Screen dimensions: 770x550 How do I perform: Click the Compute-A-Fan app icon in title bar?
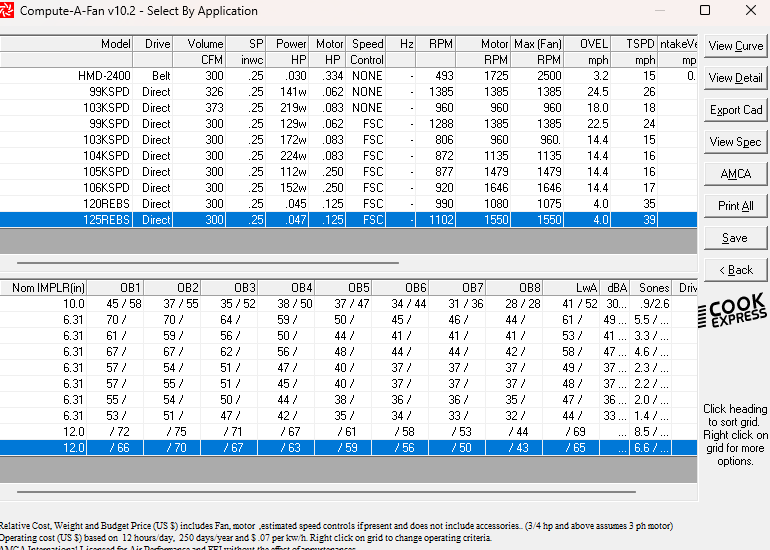(x=9, y=11)
